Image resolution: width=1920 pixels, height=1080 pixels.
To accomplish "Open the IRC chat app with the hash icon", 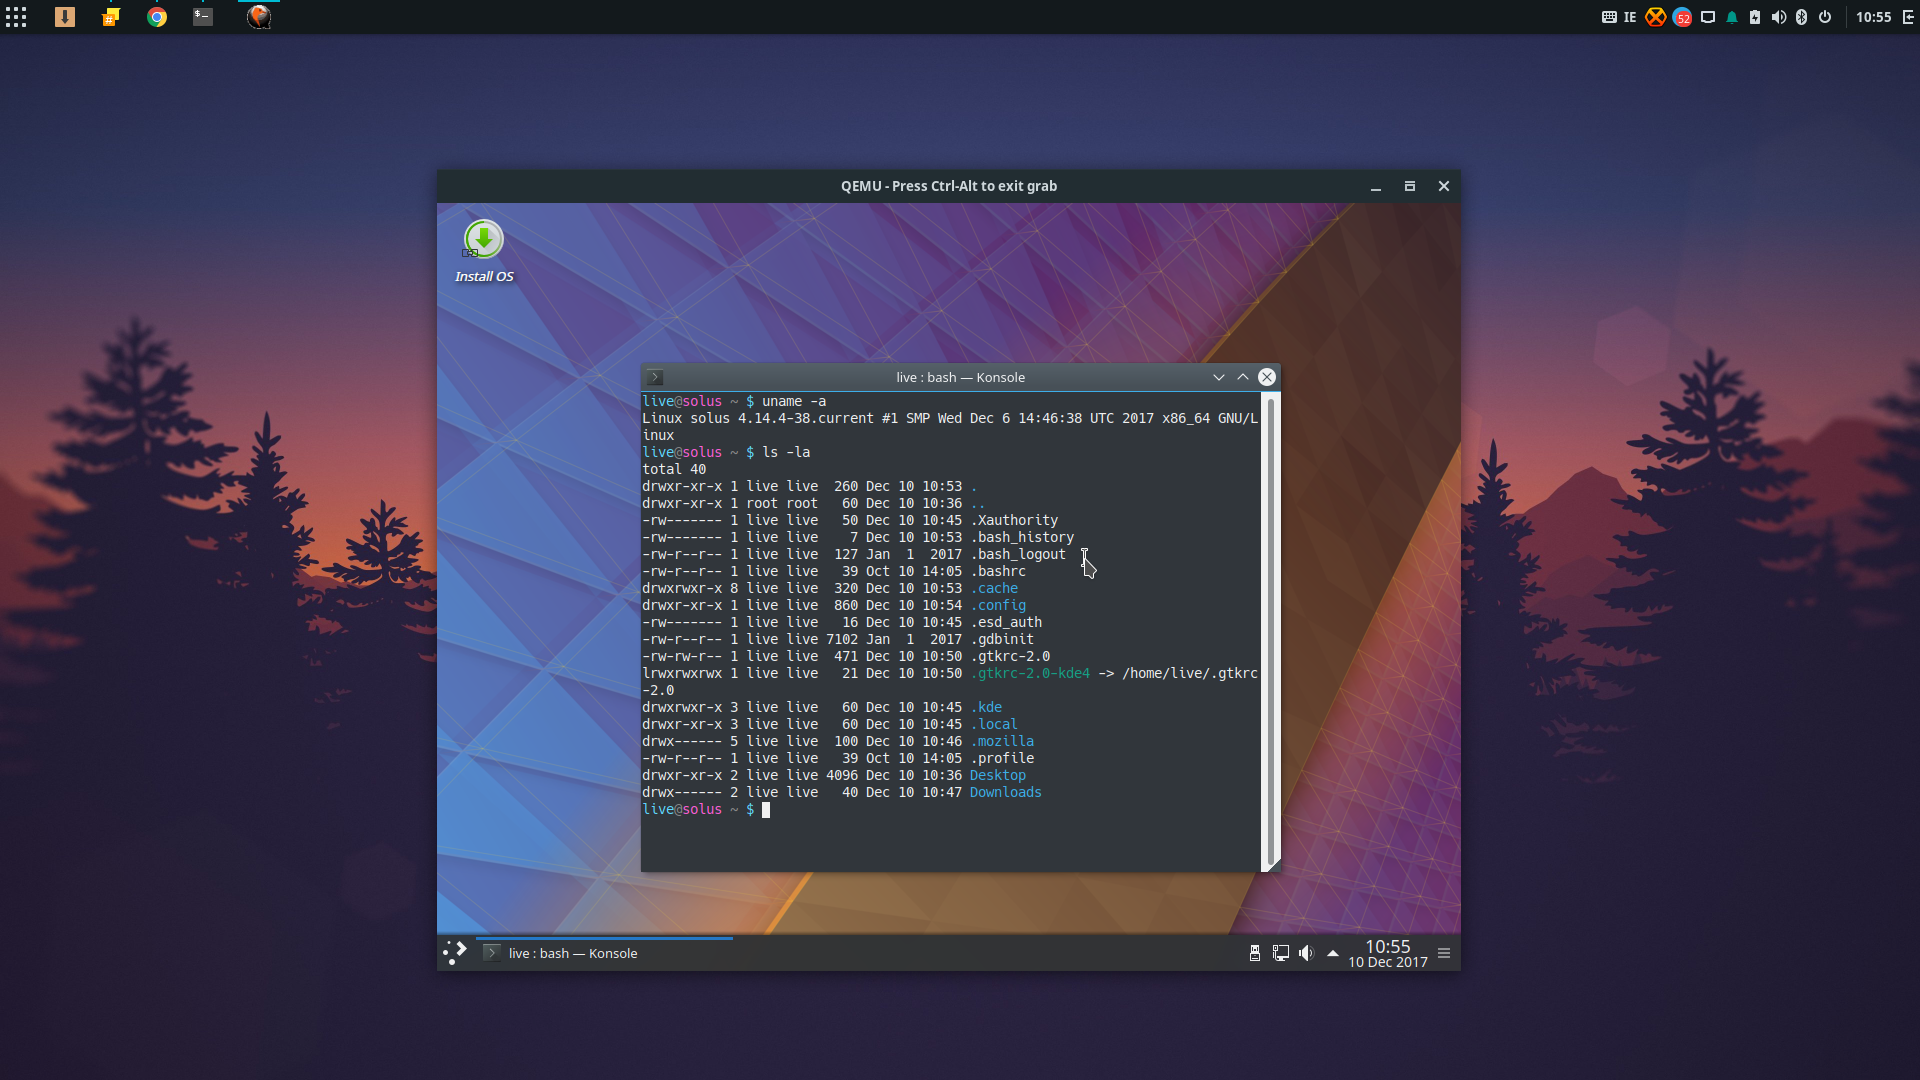I will (x=111, y=17).
